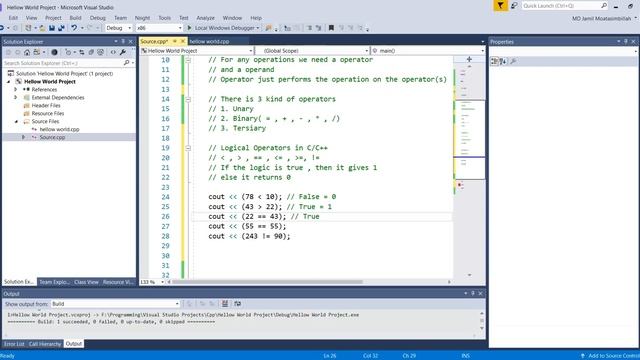Open the Build menu

pyautogui.click(x=76, y=18)
